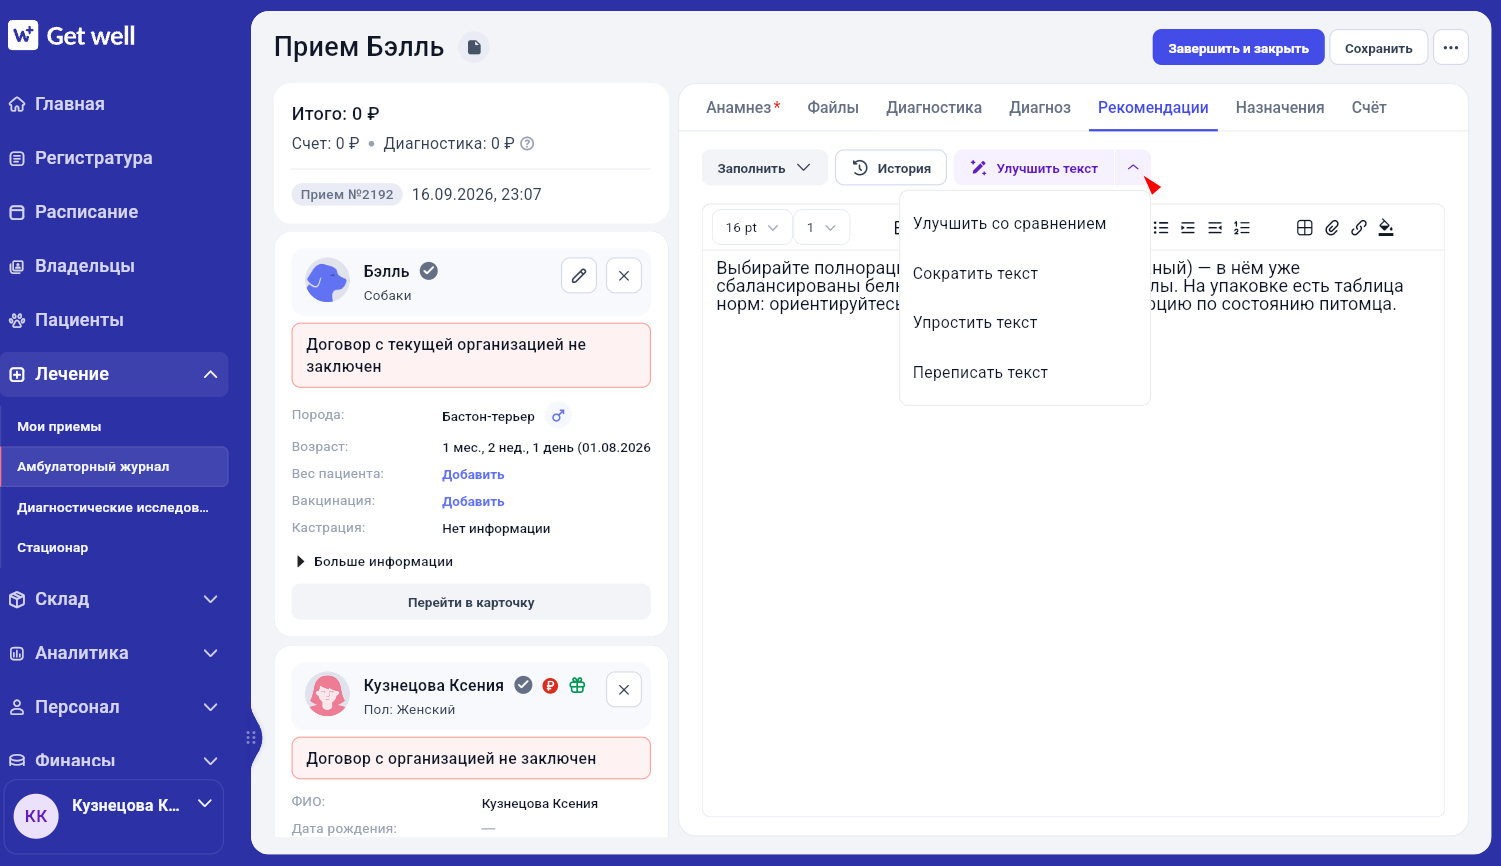Image resolution: width=1501 pixels, height=866 pixels.
Task: Edit the patient Бэлль with the pencil icon
Action: 579,275
